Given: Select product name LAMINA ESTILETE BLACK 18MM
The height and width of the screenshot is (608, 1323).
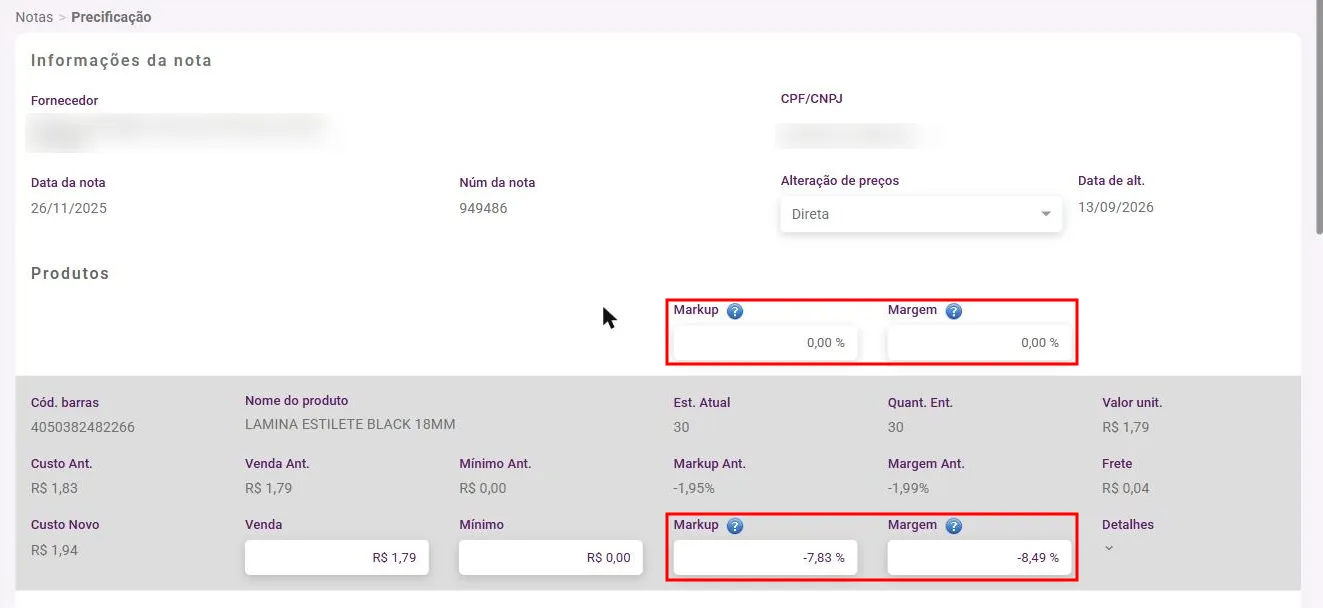Looking at the screenshot, I should [350, 424].
